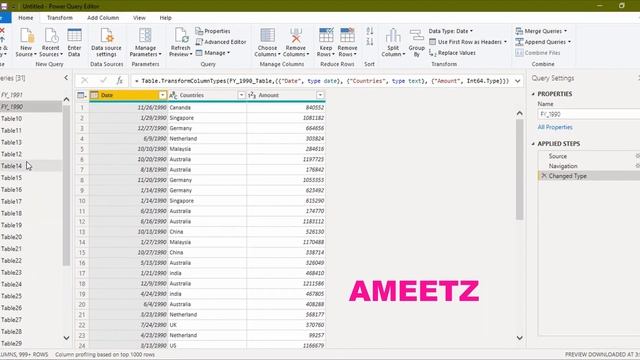Open Remove Rows options
The width and height of the screenshot is (640, 360).
coord(347,42)
